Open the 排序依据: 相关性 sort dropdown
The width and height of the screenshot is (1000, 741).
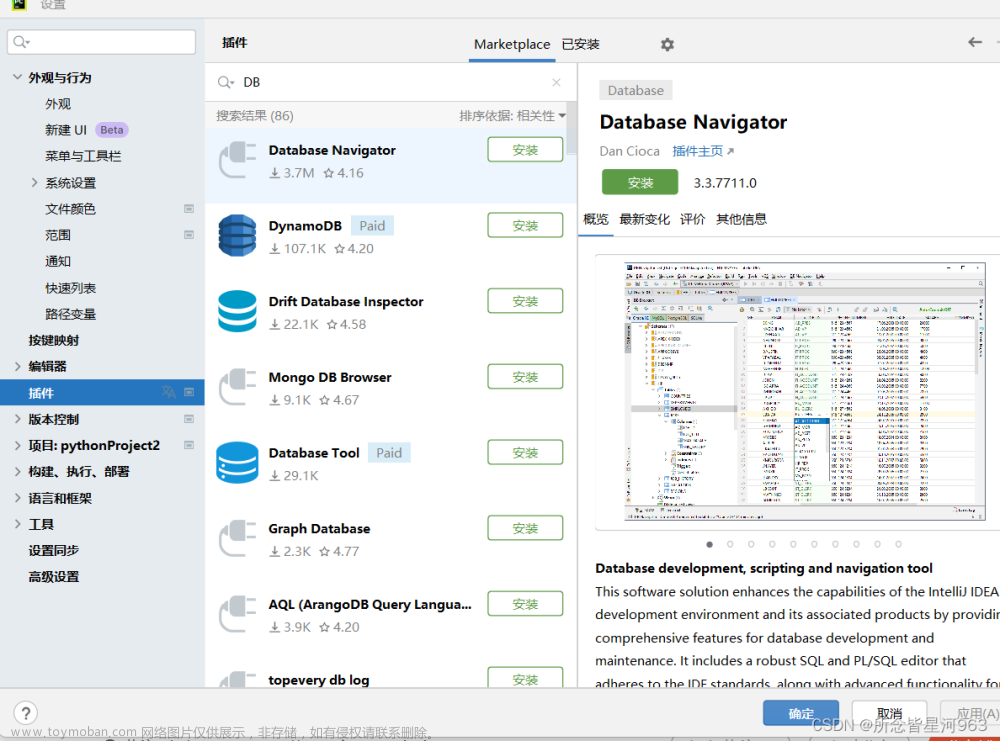click(x=512, y=115)
